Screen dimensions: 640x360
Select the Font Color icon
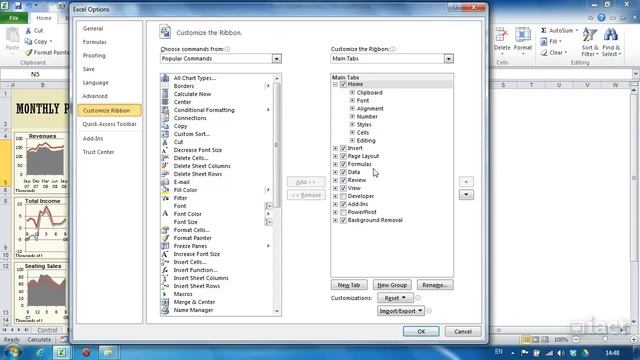(x=165, y=214)
